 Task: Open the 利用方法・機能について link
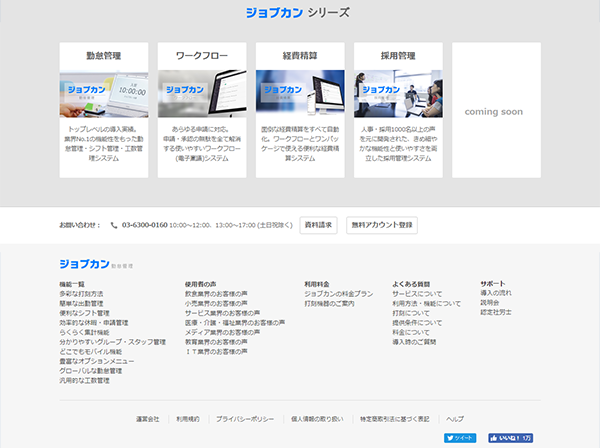427,303
